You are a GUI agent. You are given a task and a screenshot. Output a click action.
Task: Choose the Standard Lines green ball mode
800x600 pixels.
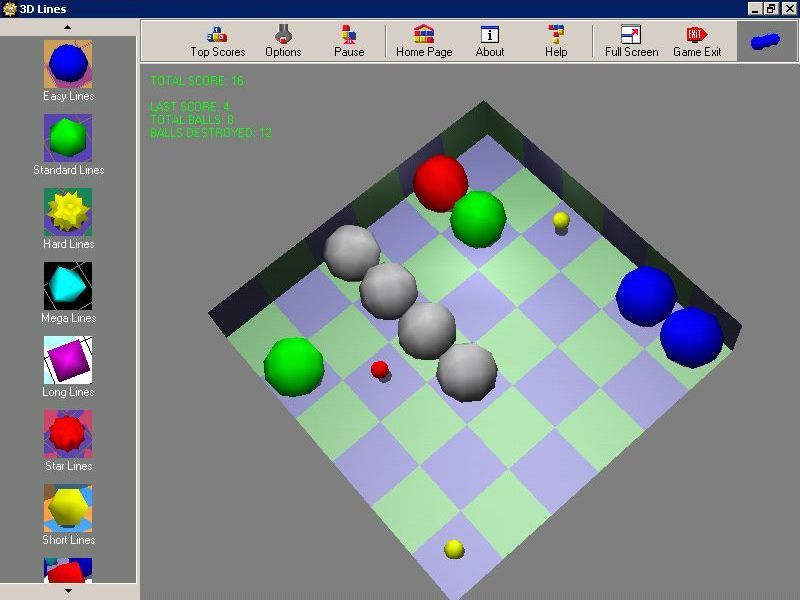pyautogui.click(x=68, y=138)
